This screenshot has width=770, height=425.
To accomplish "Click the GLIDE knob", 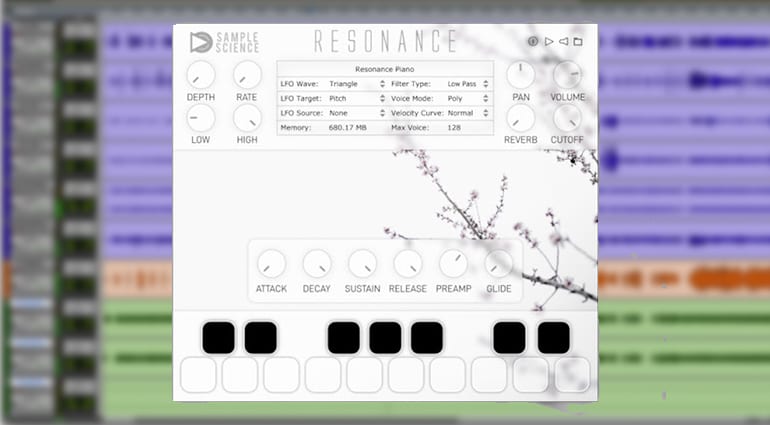I will [x=498, y=264].
